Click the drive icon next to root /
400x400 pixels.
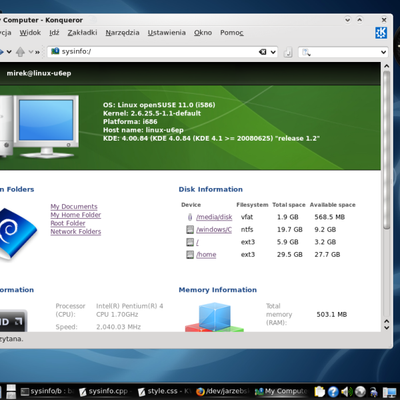coord(190,242)
